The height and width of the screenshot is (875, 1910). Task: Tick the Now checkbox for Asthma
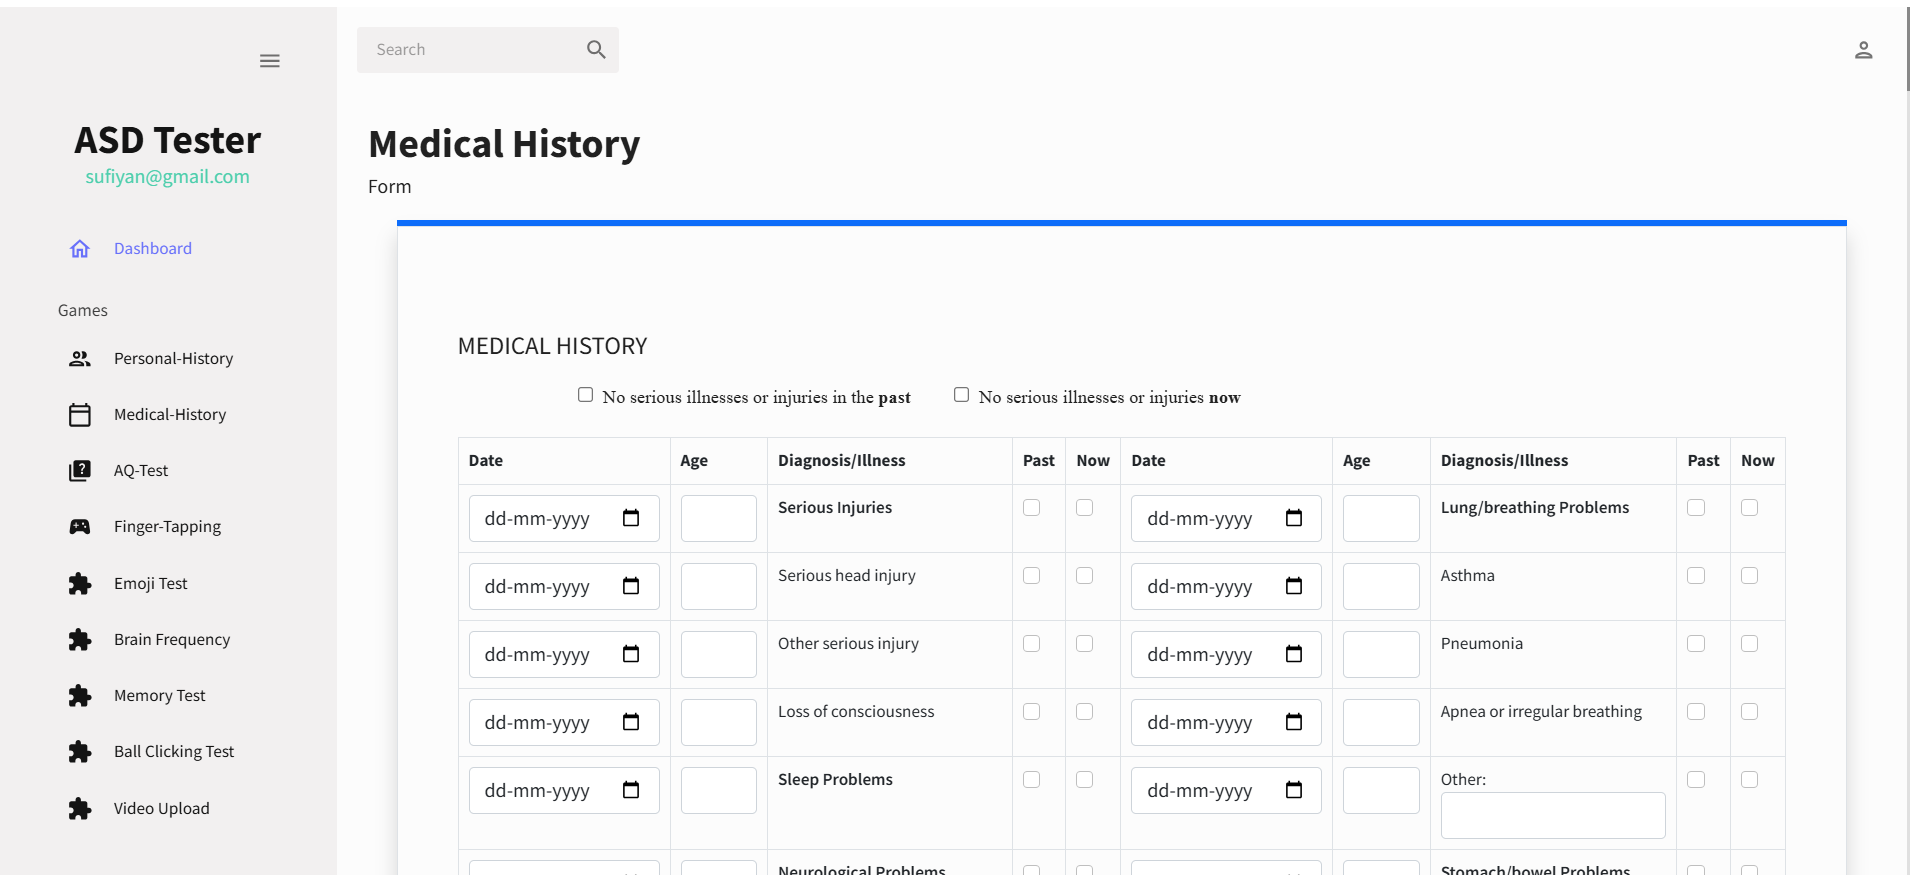[x=1749, y=576]
